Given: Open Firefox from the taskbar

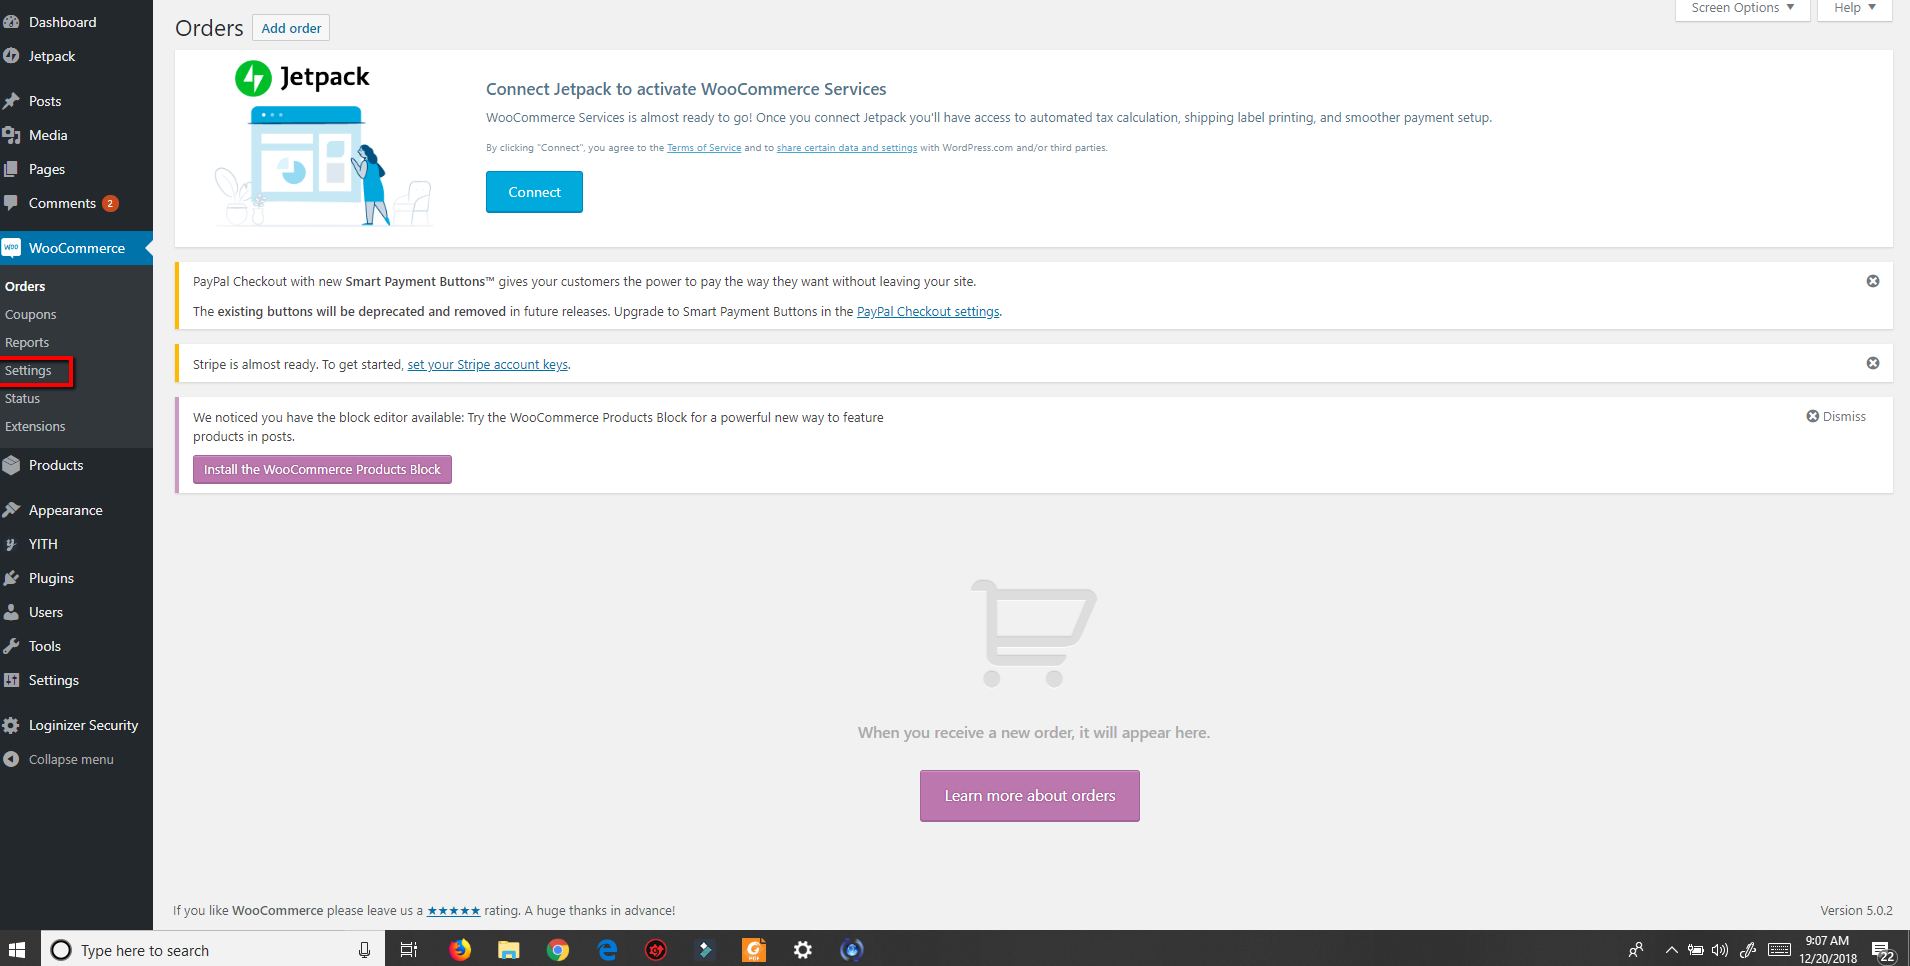Looking at the screenshot, I should click(x=460, y=949).
